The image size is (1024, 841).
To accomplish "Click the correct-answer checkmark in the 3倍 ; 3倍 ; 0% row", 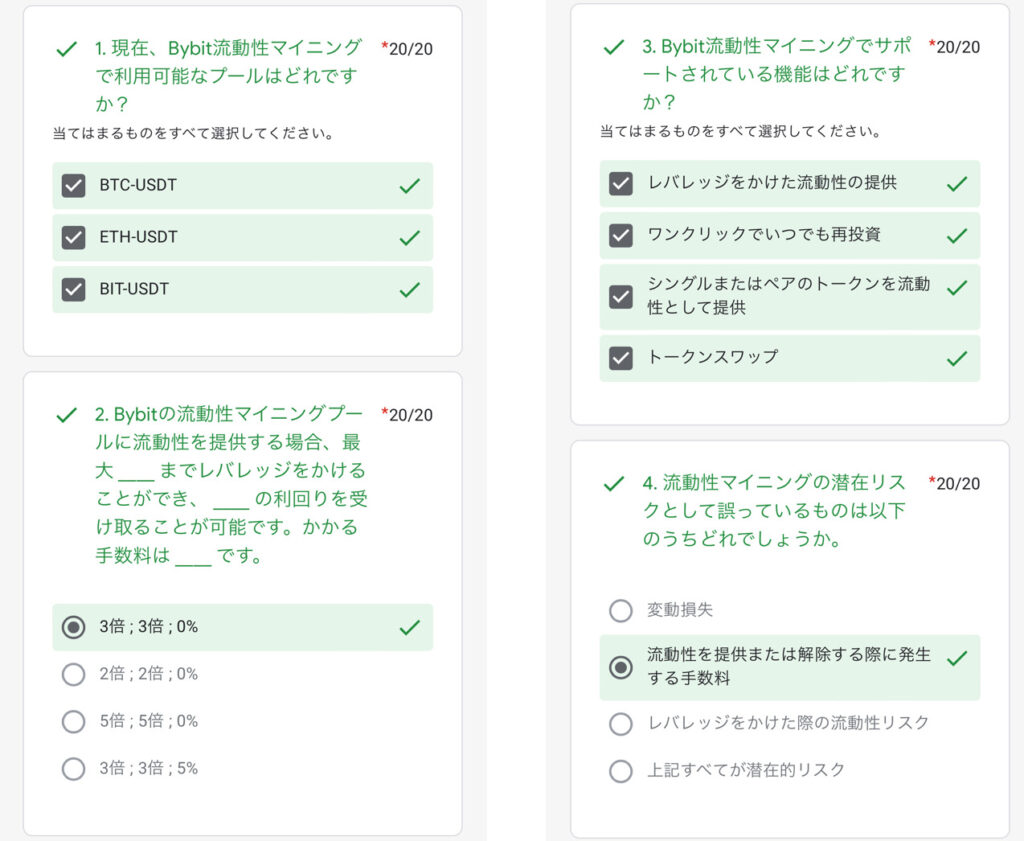I will click(409, 628).
